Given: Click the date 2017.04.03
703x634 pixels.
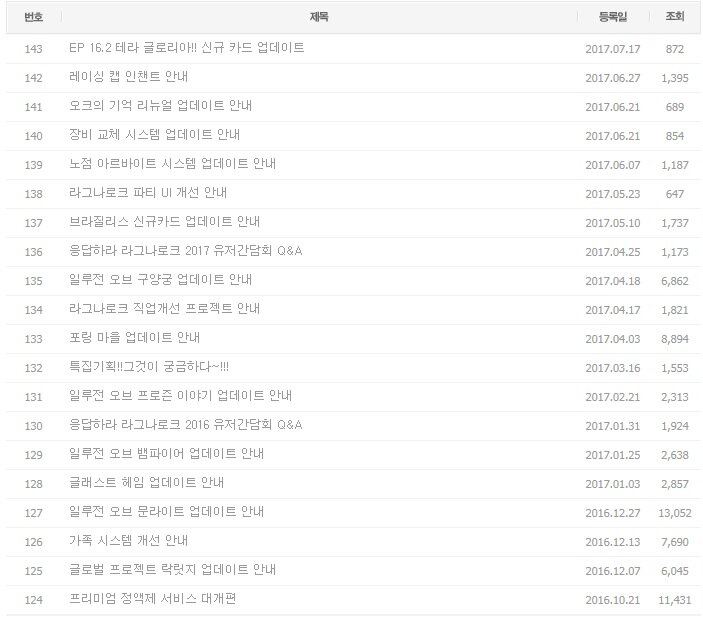Looking at the screenshot, I should pos(613,339).
